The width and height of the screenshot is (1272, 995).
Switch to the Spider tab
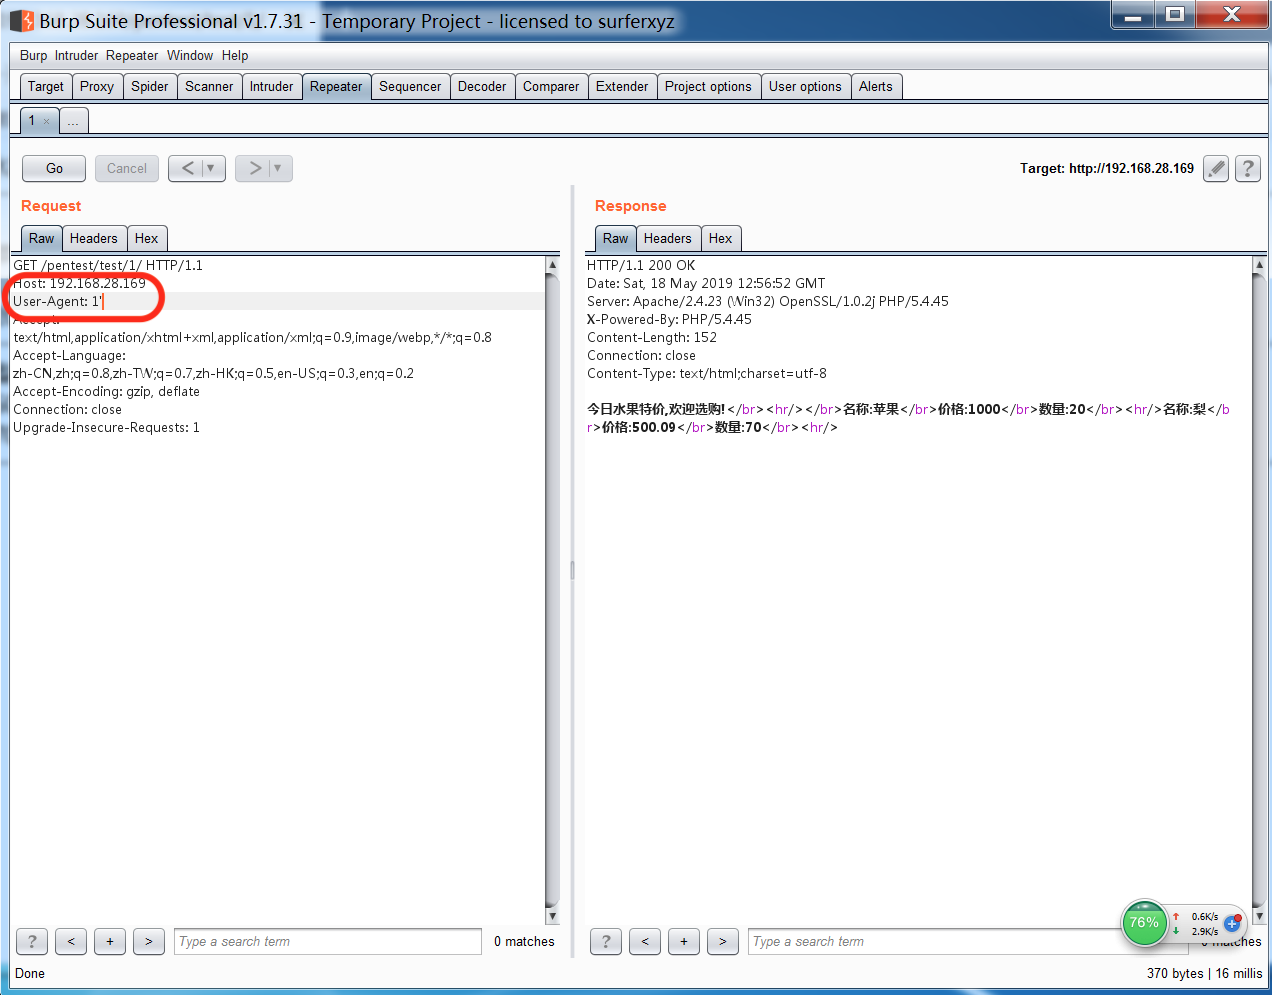150,87
